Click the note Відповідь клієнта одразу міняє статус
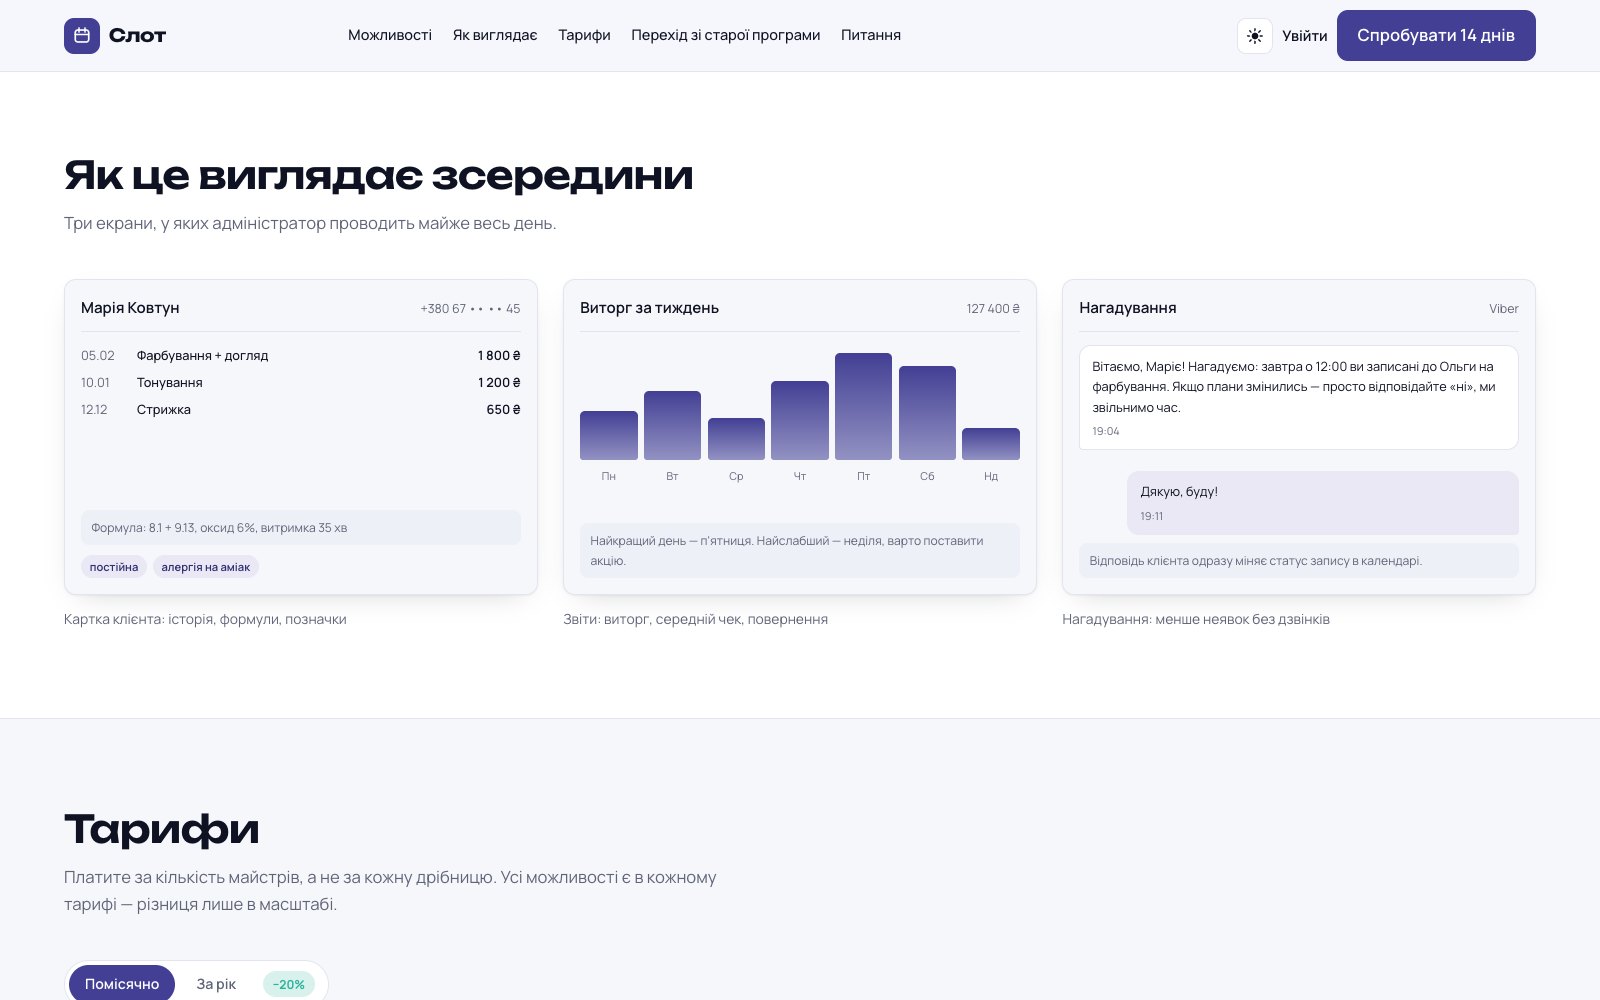Image resolution: width=1600 pixels, height=1000 pixels. (x=1299, y=561)
